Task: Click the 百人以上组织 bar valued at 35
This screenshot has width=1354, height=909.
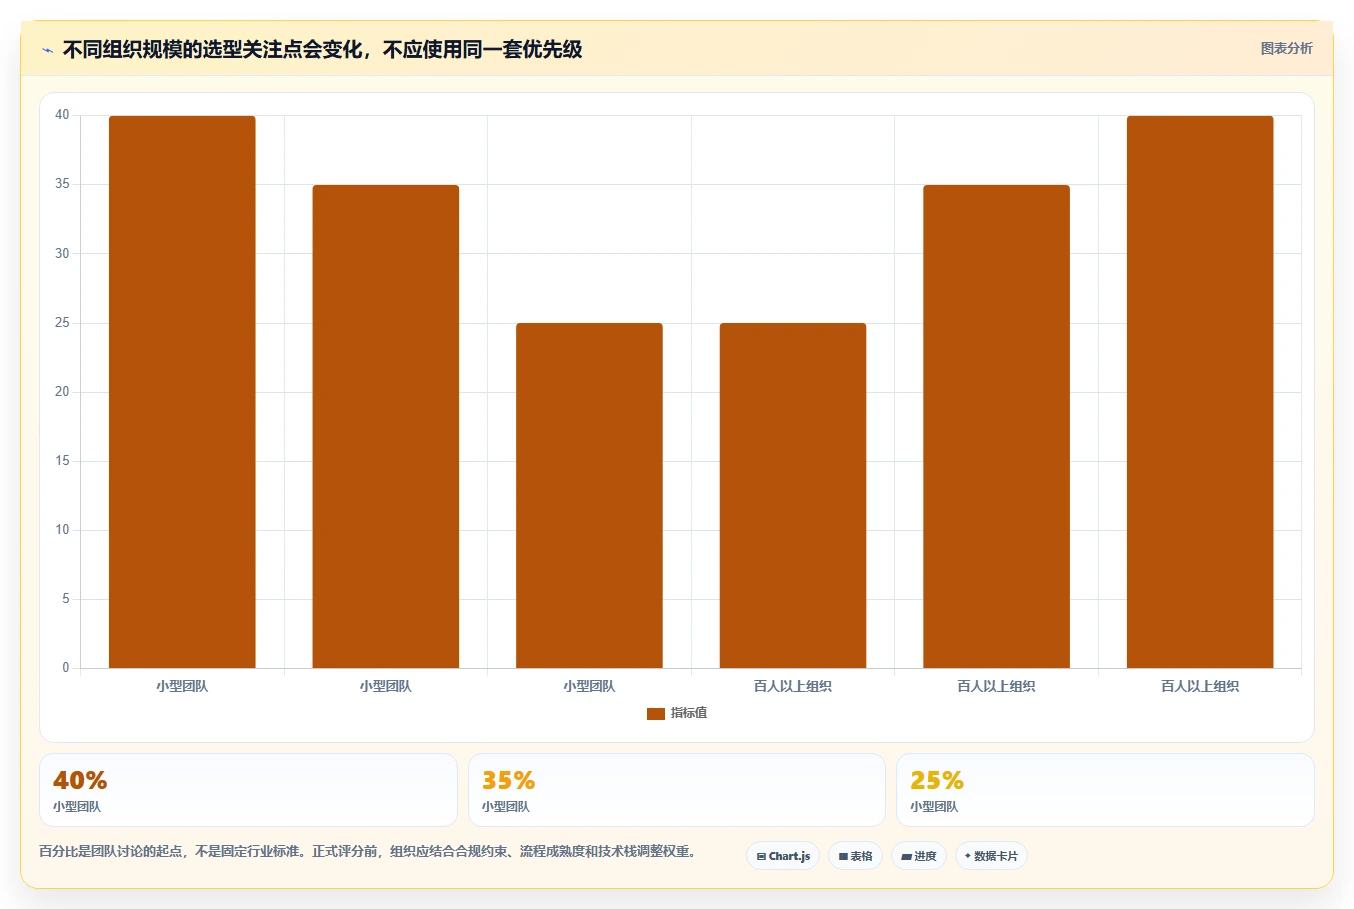Action: point(996,426)
